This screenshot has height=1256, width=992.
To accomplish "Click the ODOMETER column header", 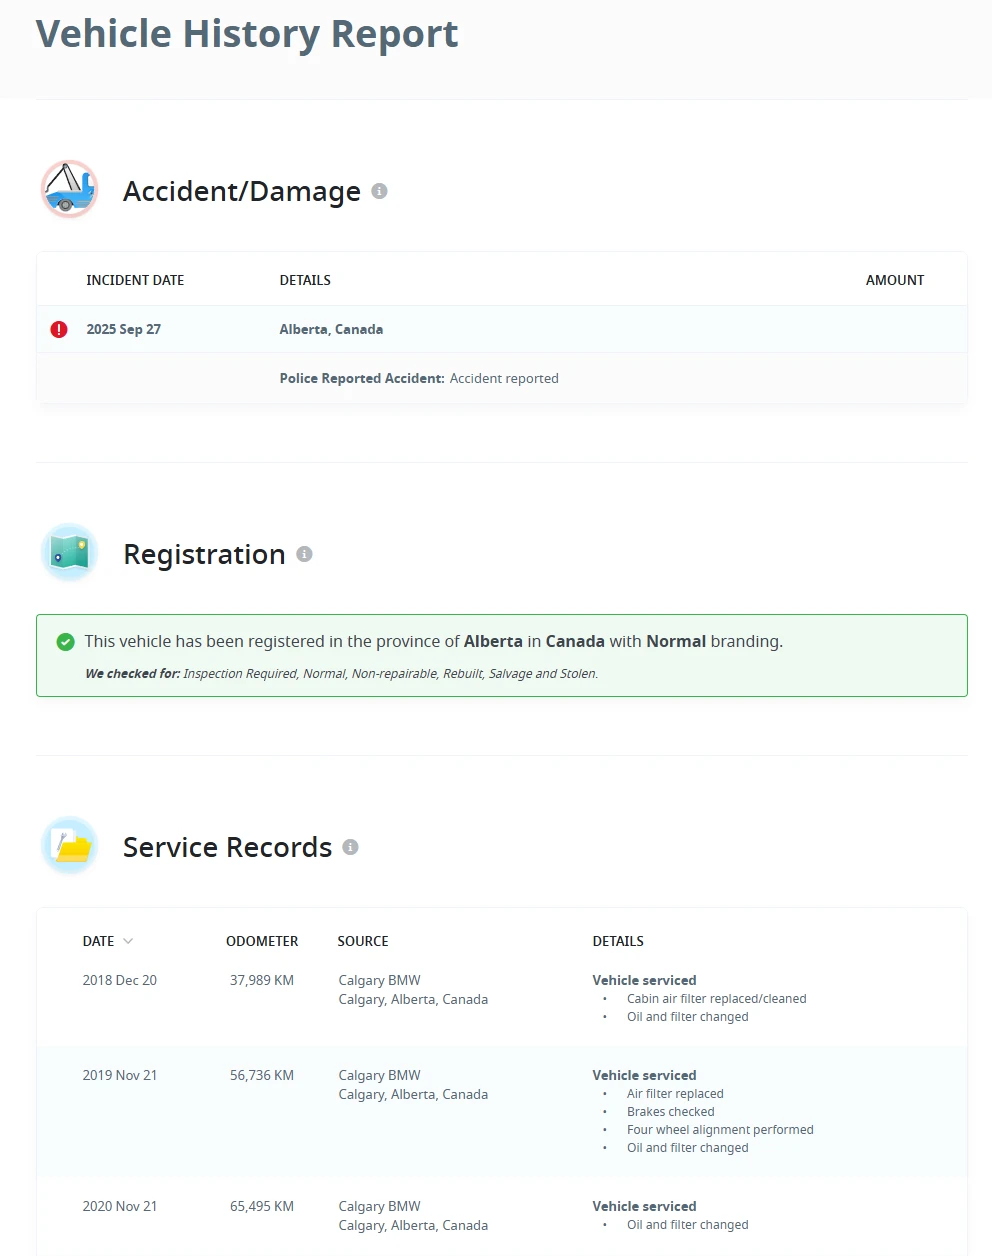I will [262, 941].
